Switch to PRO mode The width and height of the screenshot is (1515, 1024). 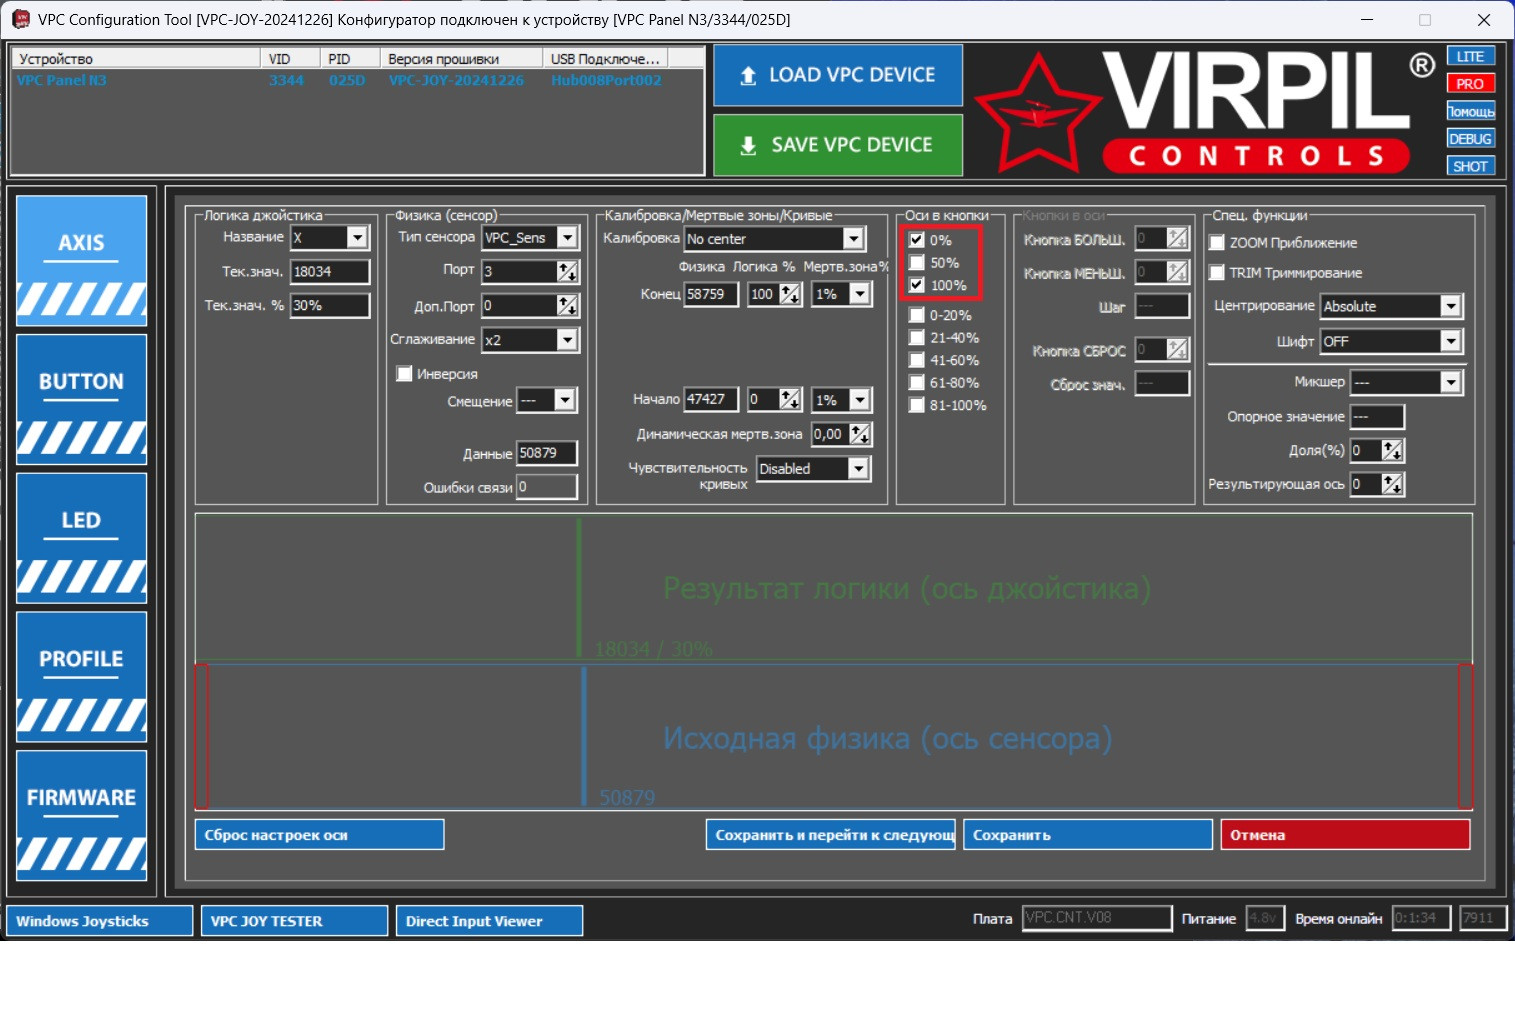(x=1470, y=84)
